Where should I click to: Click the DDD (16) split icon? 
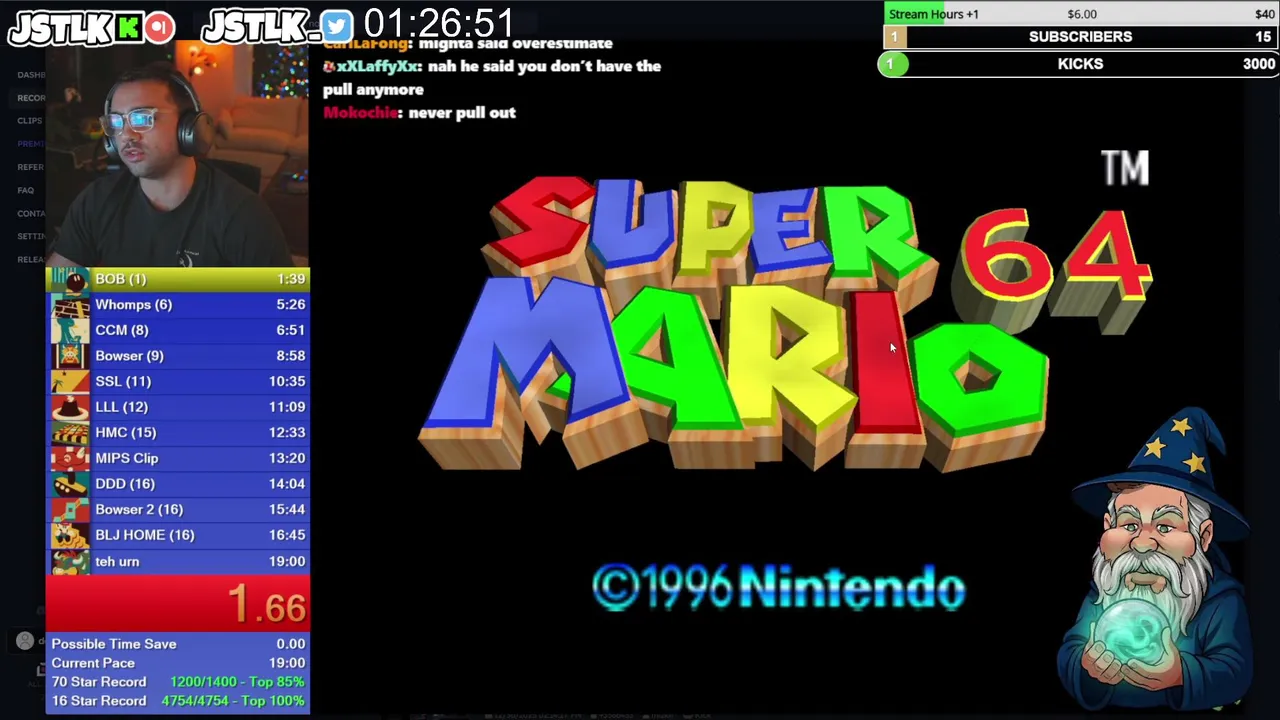70,484
